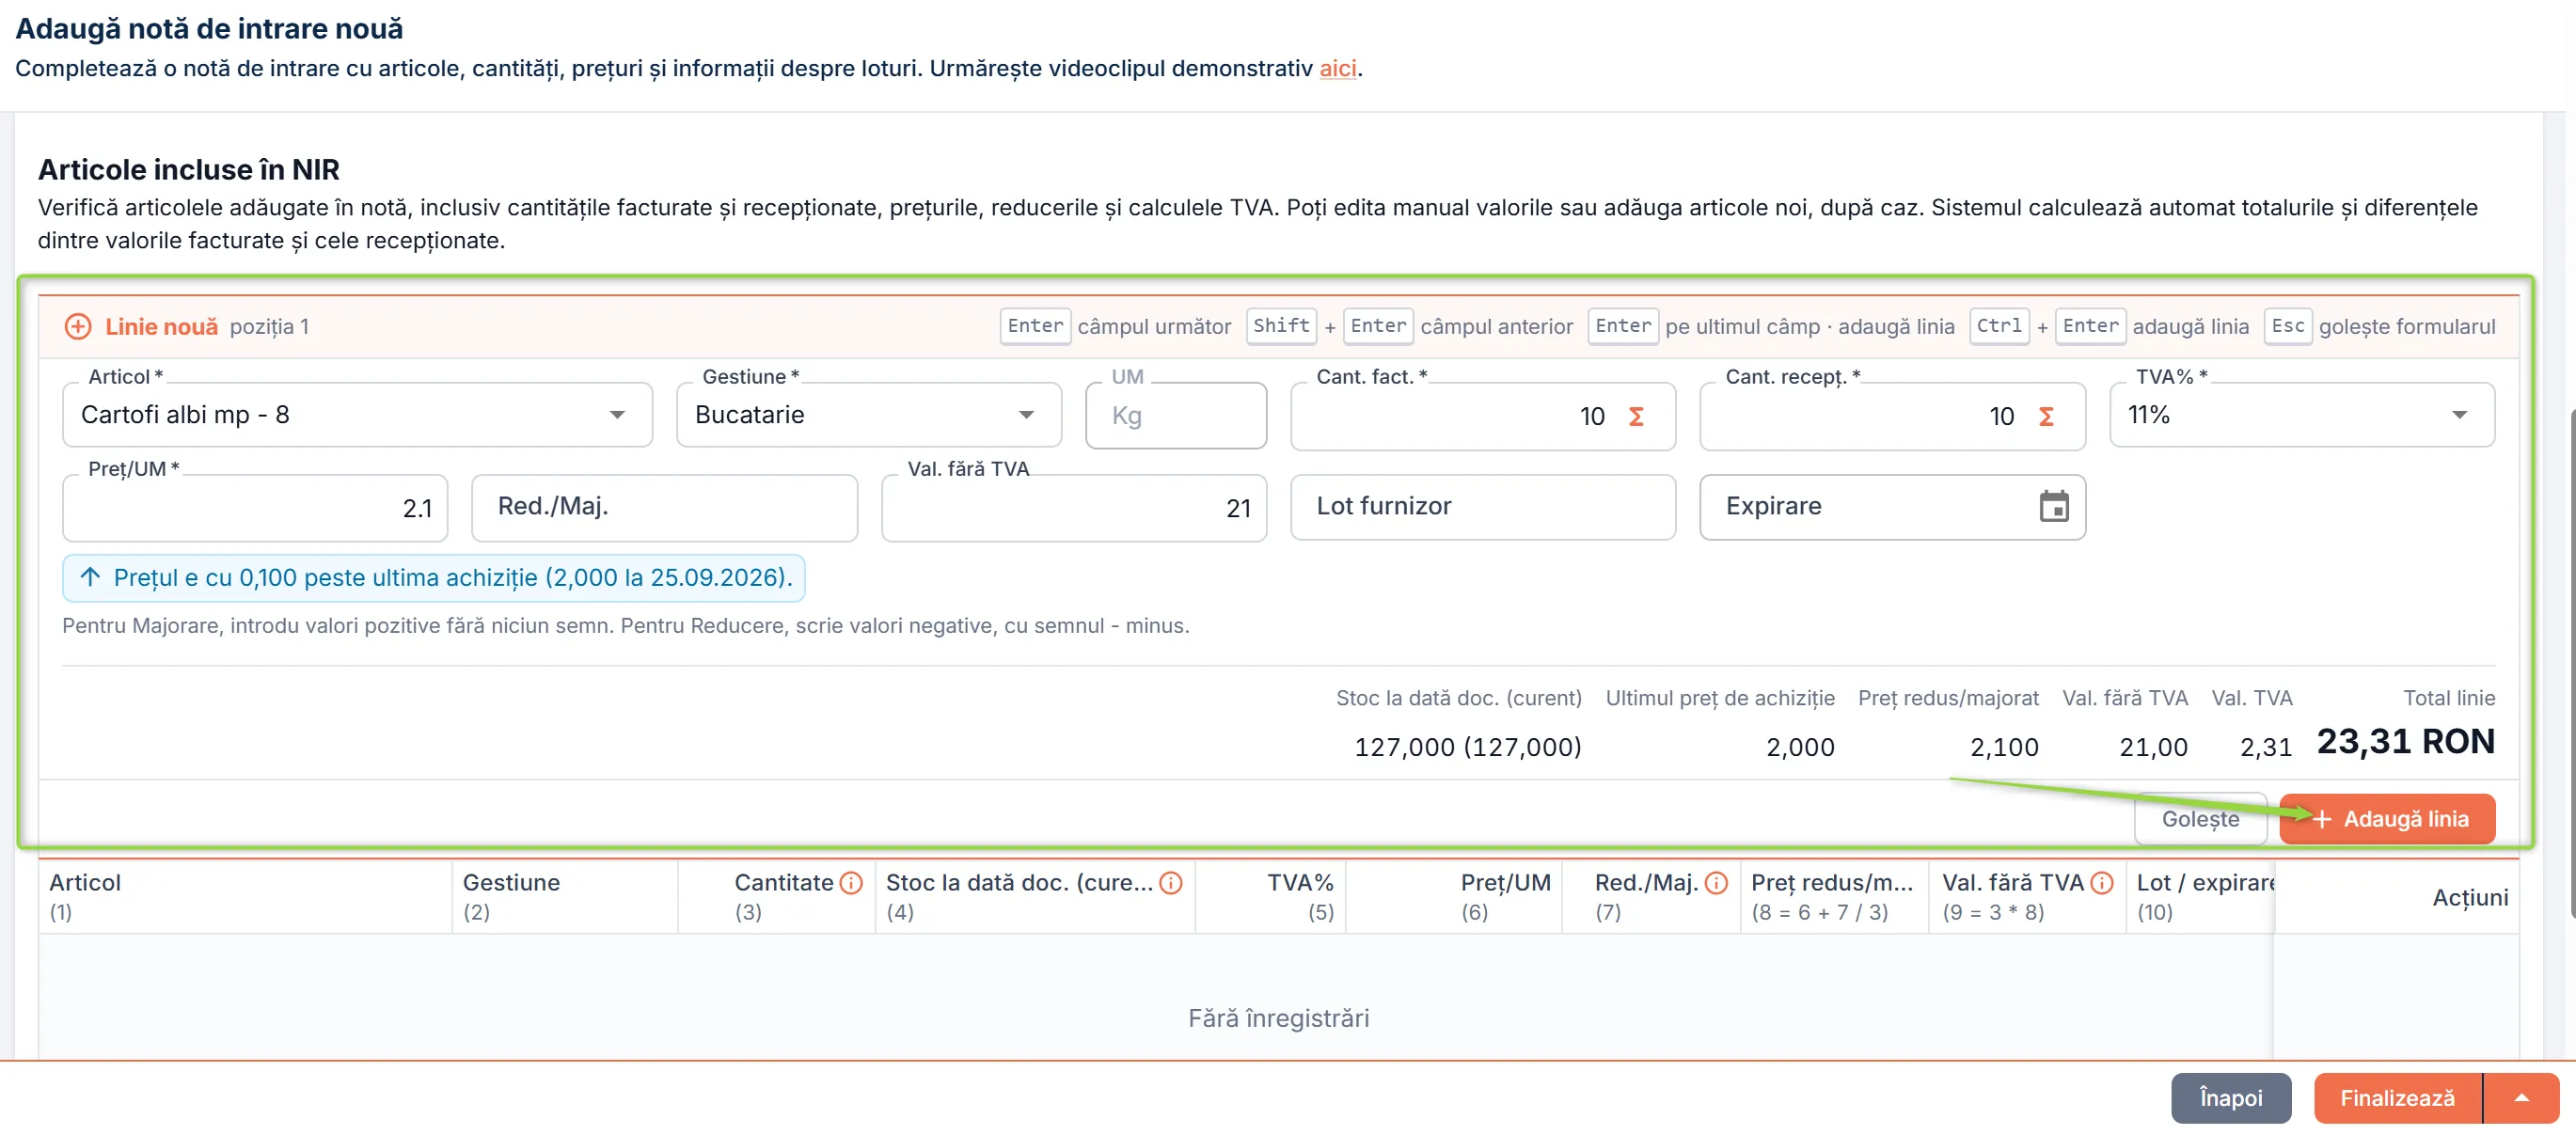2576x1135 pixels.
Task: Click the Preț/UM column header
Action: pyautogui.click(x=1454, y=897)
